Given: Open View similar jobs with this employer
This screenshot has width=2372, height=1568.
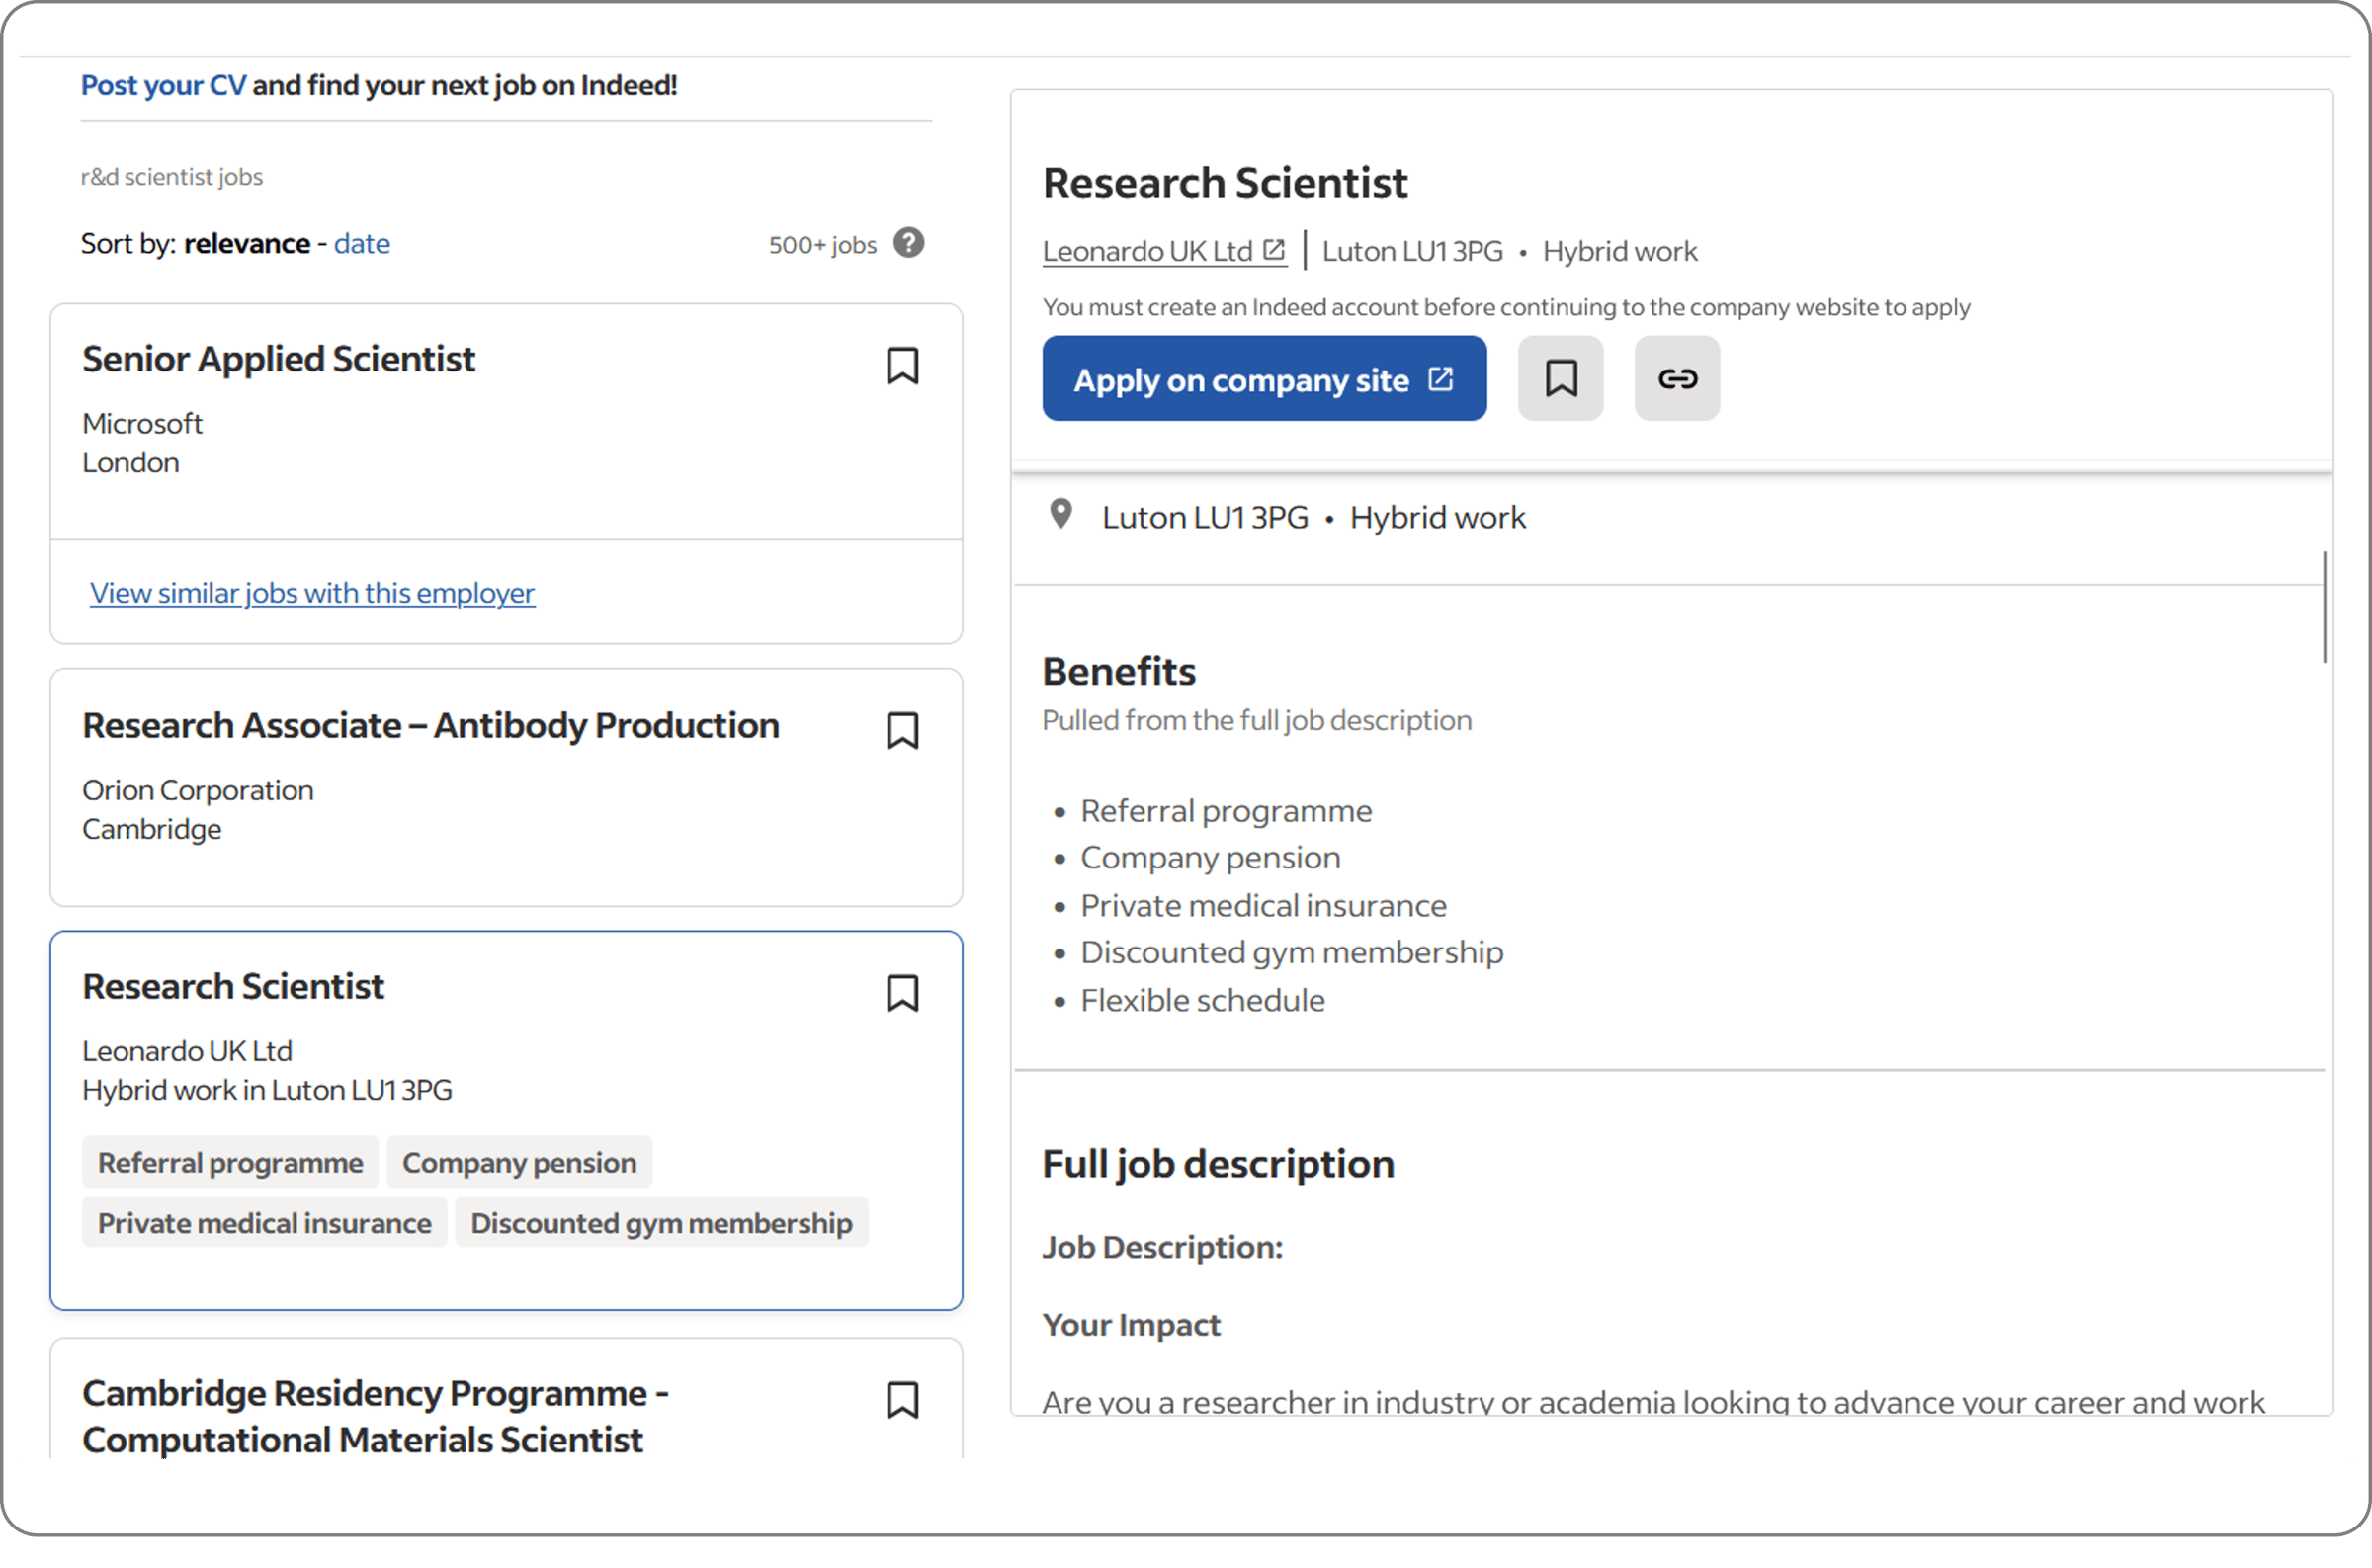Looking at the screenshot, I should pyautogui.click(x=312, y=593).
